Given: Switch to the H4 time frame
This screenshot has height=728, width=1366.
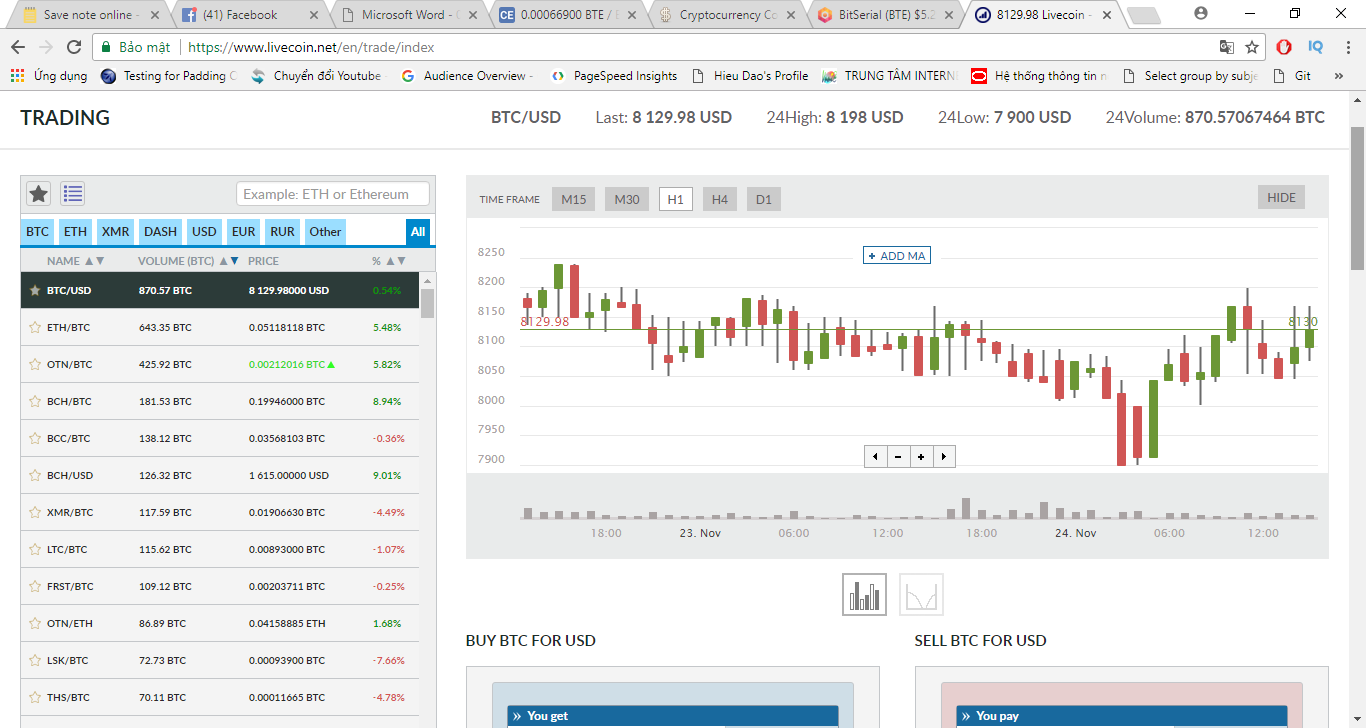Looking at the screenshot, I should click(x=719, y=199).
